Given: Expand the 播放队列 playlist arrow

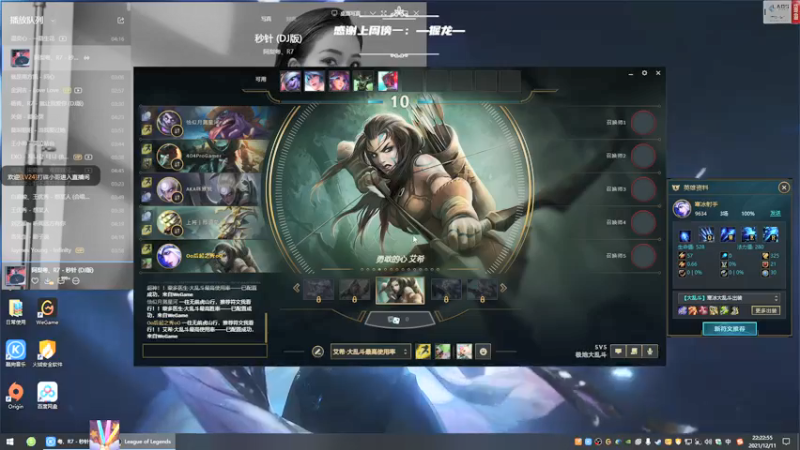Looking at the screenshot, I should coord(53,21).
